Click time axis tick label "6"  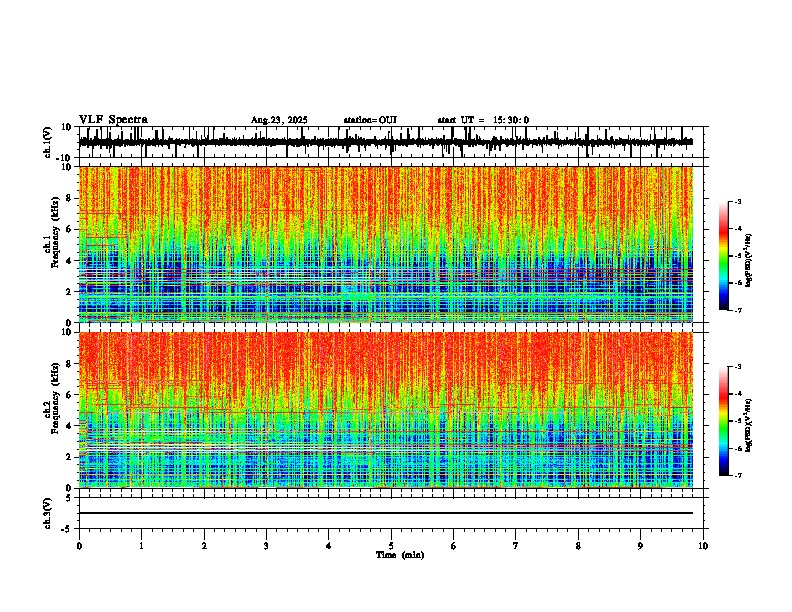[454, 546]
